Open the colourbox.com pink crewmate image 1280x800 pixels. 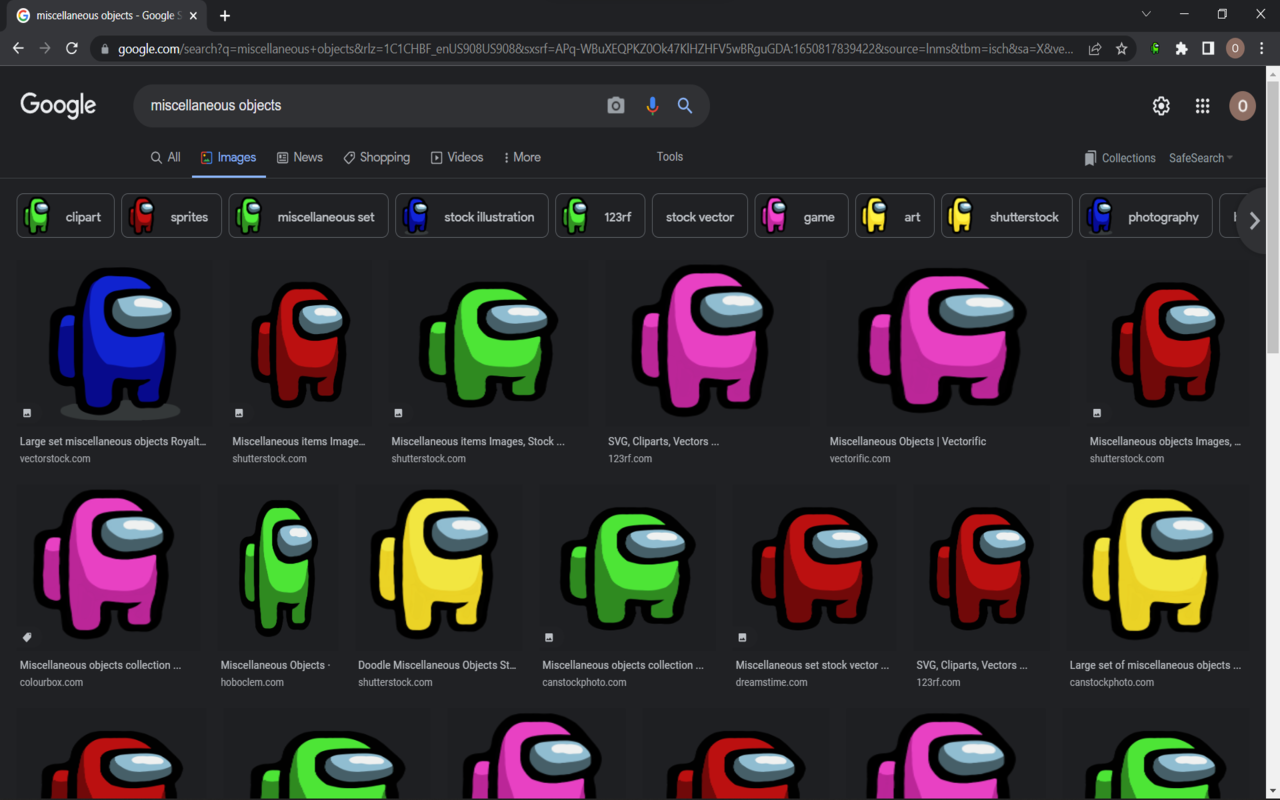pyautogui.click(x=107, y=567)
